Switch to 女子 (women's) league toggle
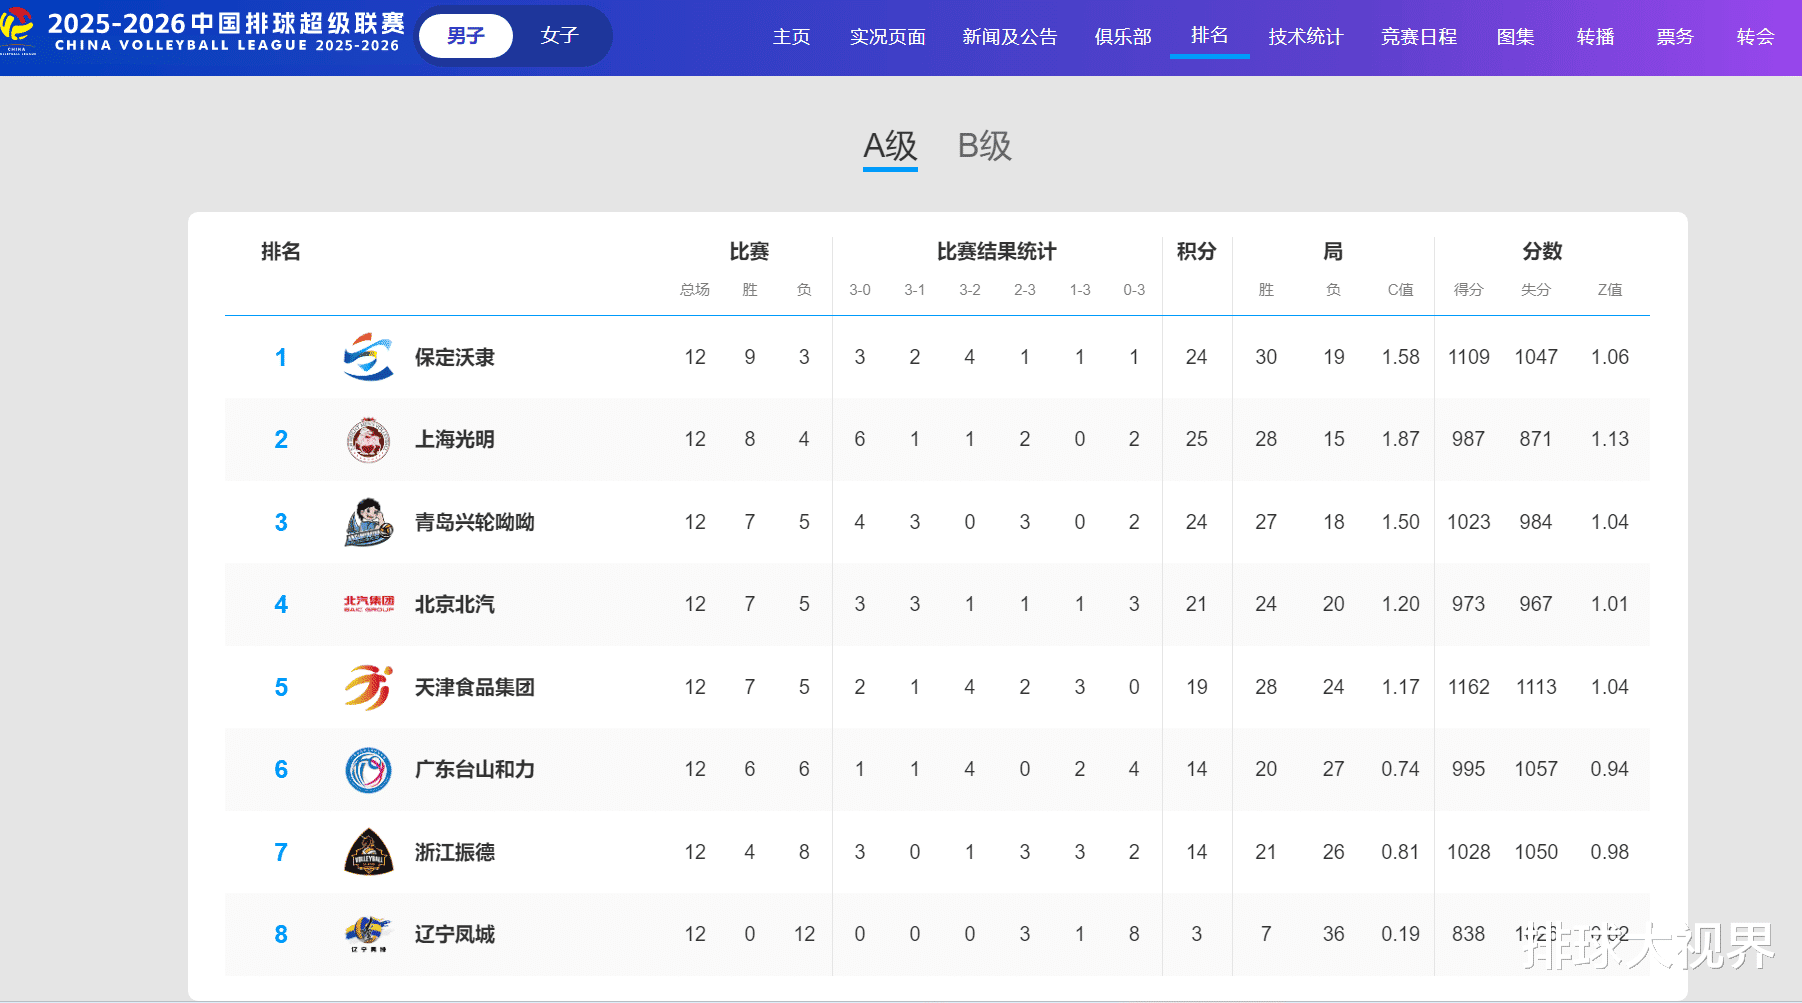The width and height of the screenshot is (1802, 1003). [559, 36]
